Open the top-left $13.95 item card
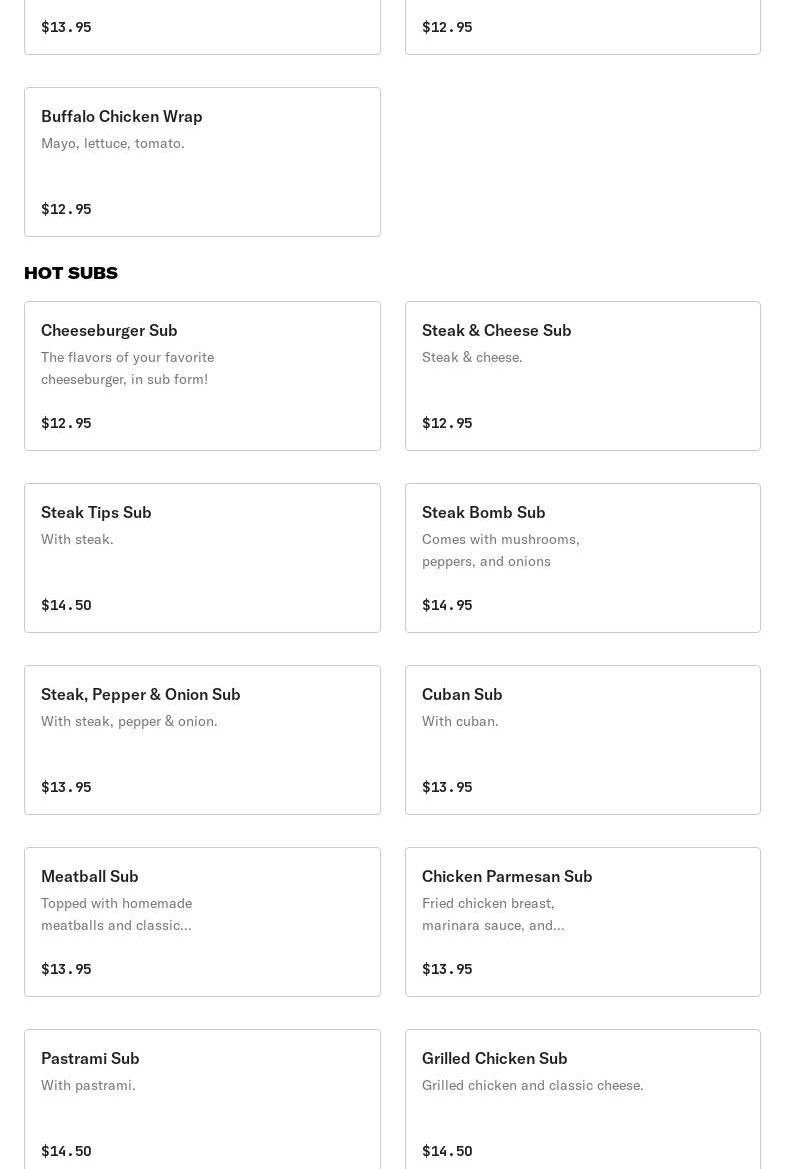 point(202,25)
